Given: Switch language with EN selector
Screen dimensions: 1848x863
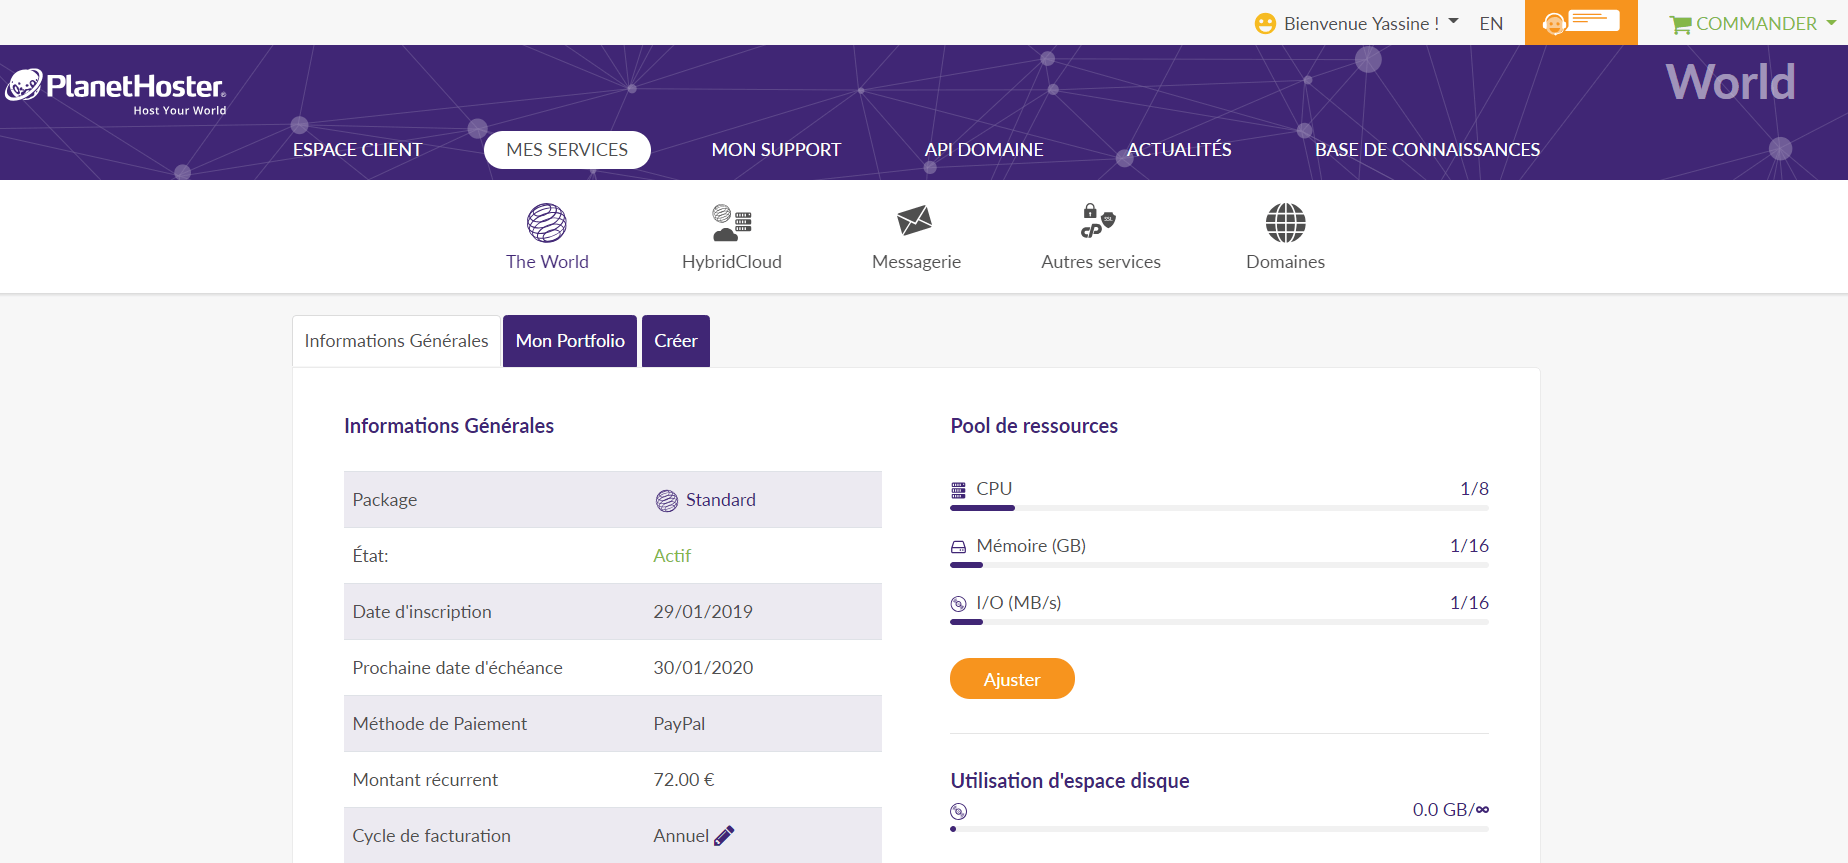Looking at the screenshot, I should 1490,23.
